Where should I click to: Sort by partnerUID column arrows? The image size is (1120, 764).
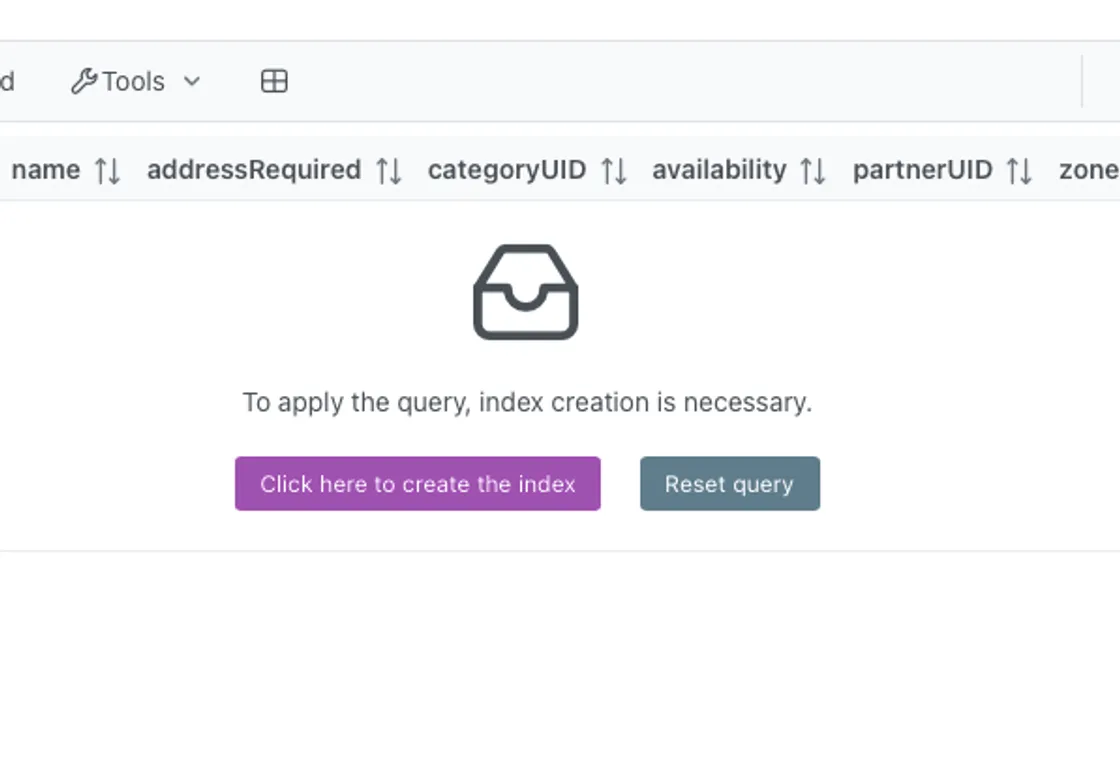pos(1019,171)
